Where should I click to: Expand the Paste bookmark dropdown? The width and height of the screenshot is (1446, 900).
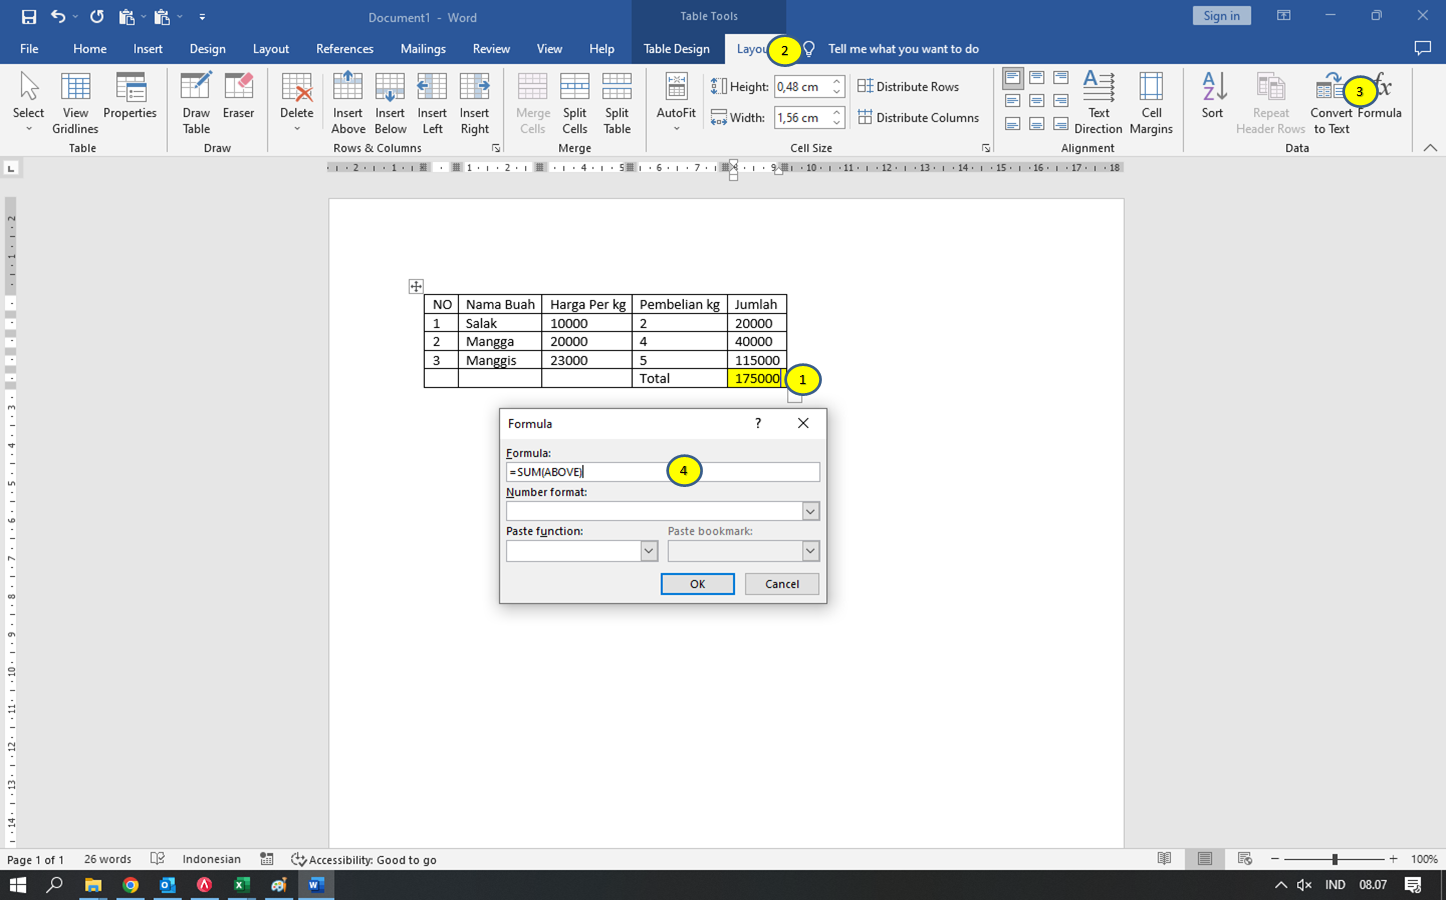[810, 551]
